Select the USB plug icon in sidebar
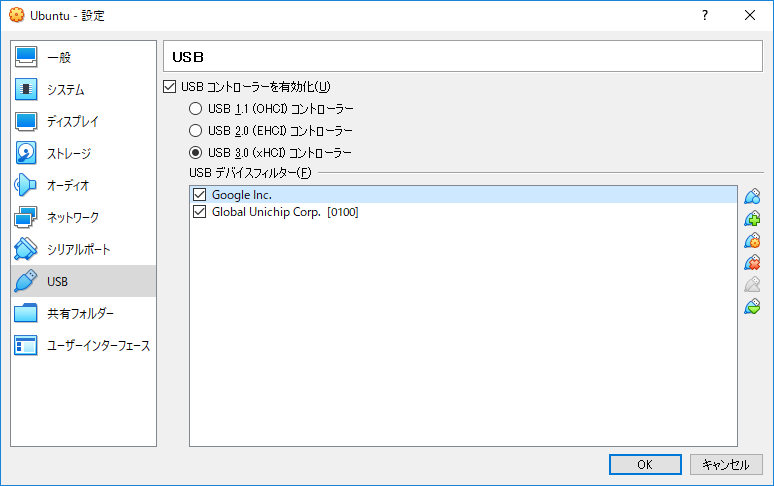 [26, 281]
